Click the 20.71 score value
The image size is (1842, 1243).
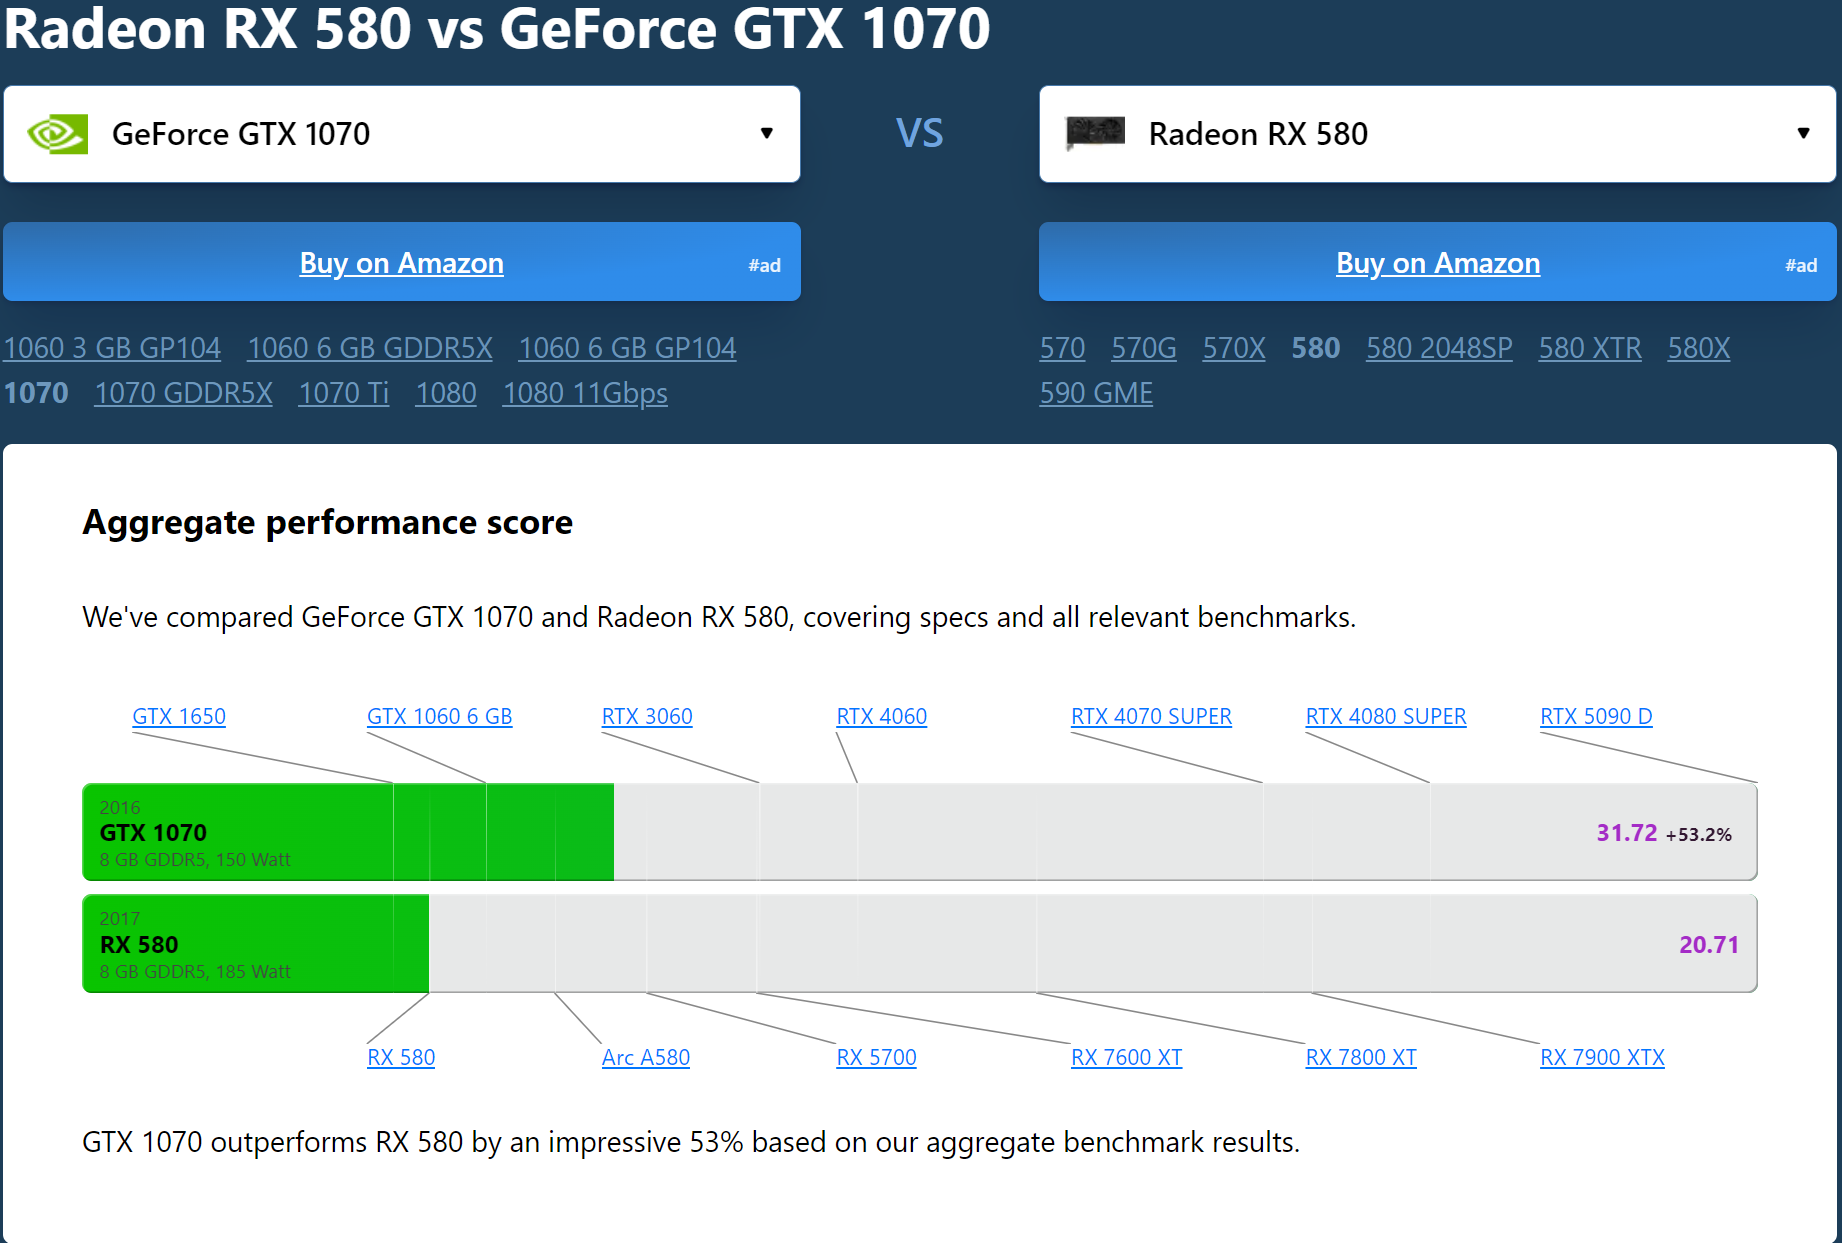(1709, 945)
